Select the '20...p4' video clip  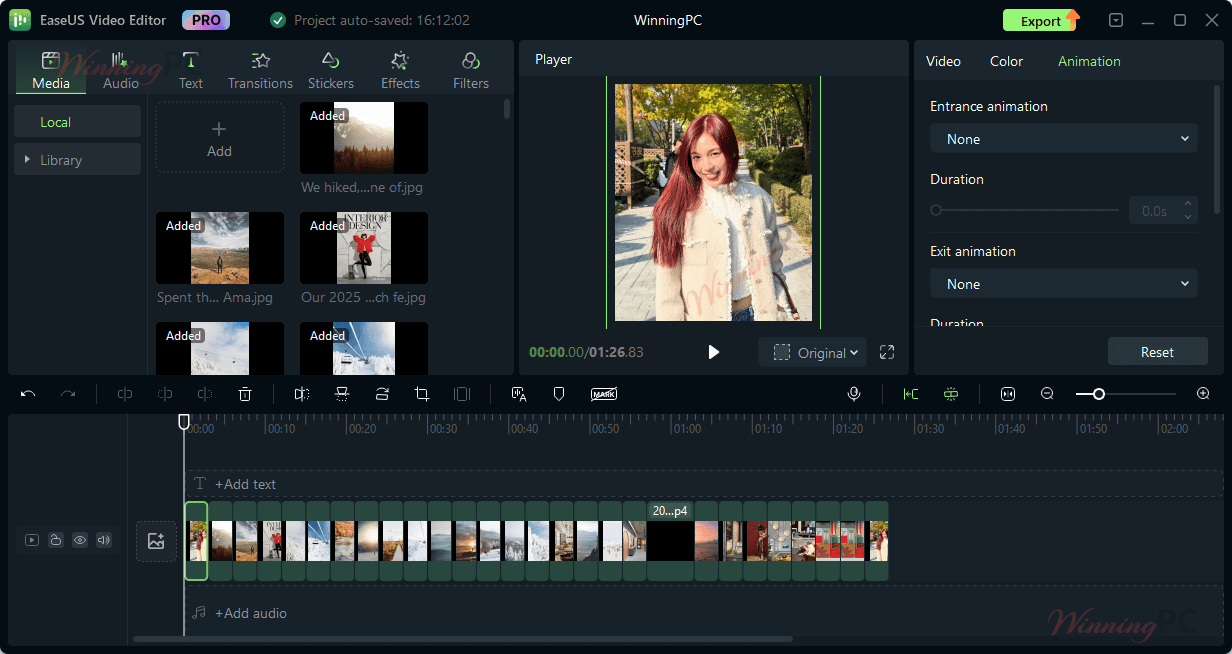(670, 541)
